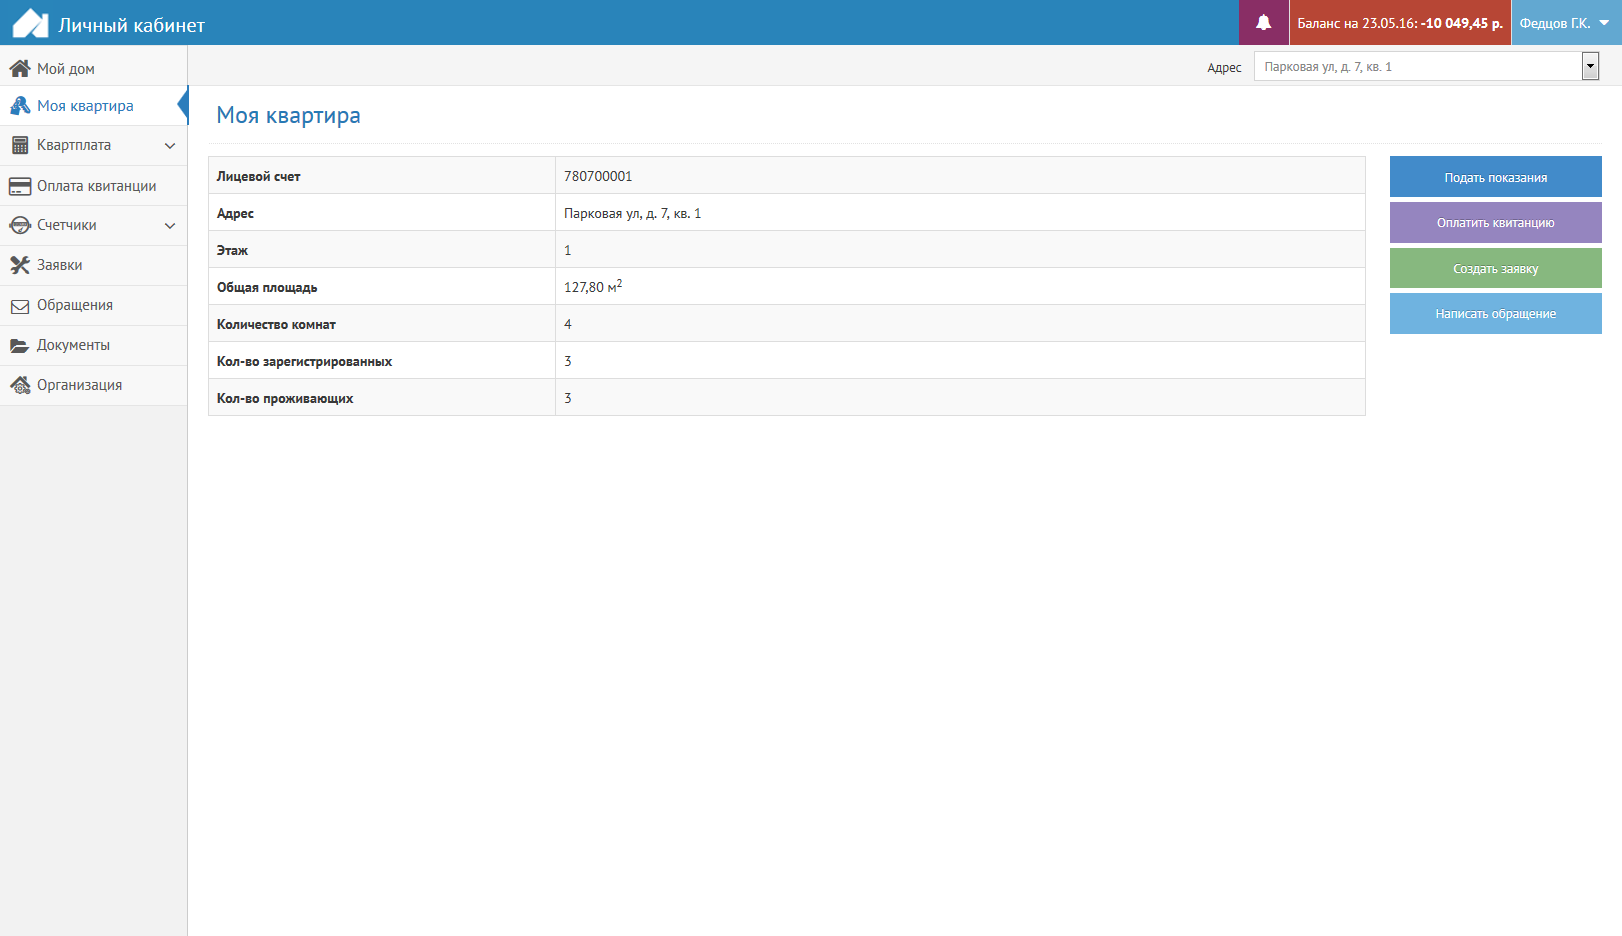The width and height of the screenshot is (1622, 936).
Task: Open Оплата квитанции menu item
Action: click(93, 186)
